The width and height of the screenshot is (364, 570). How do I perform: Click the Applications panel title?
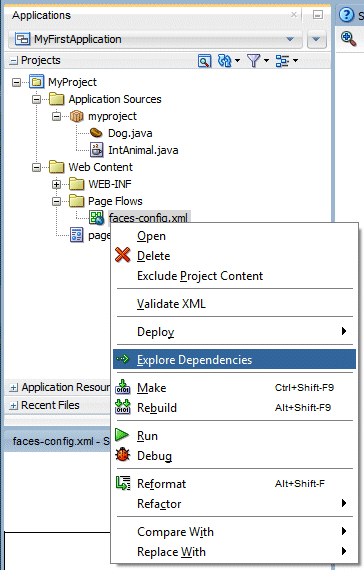41,15
